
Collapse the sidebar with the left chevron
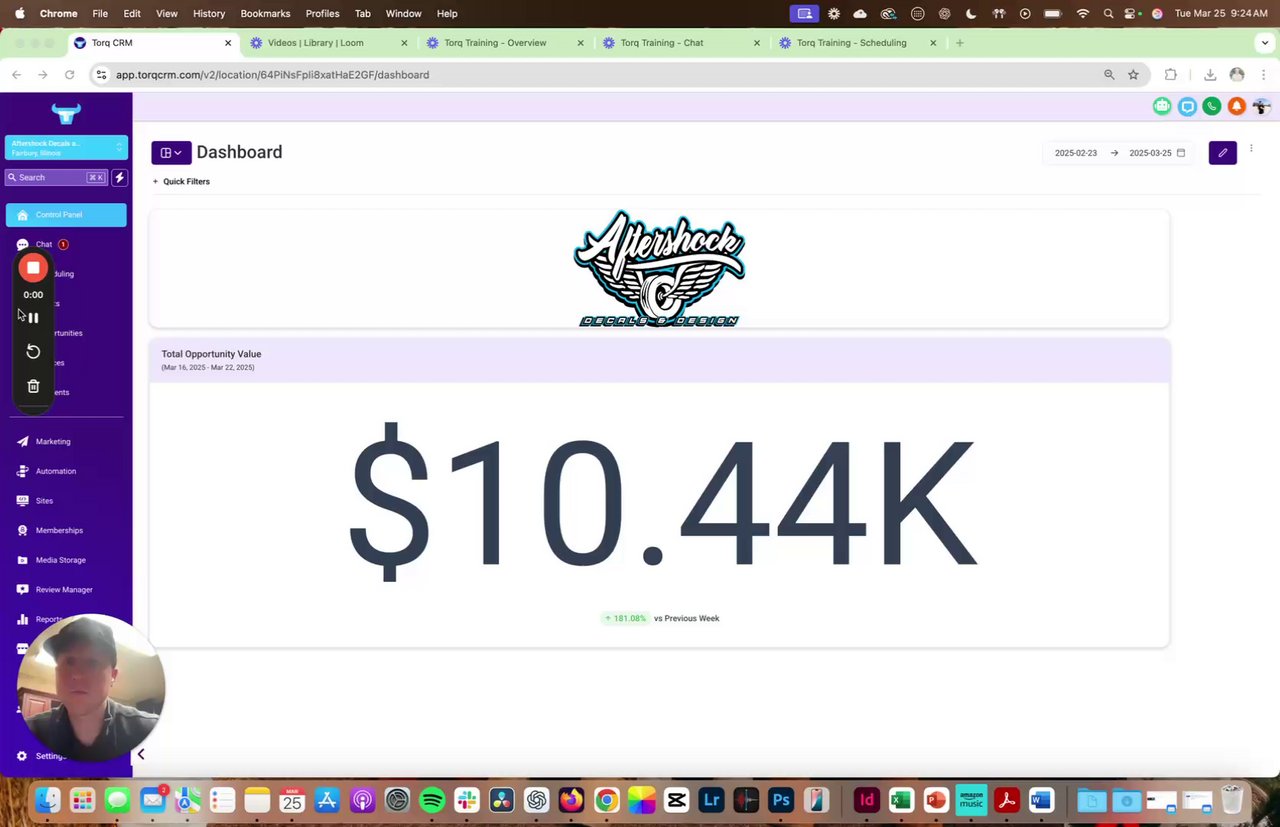pos(141,754)
